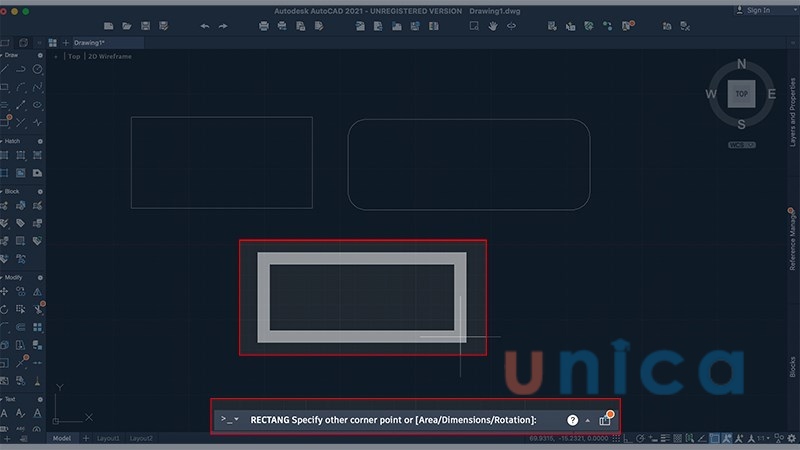Image resolution: width=800 pixels, height=450 pixels.
Task: Expand command history with up arrow
Action: point(588,420)
